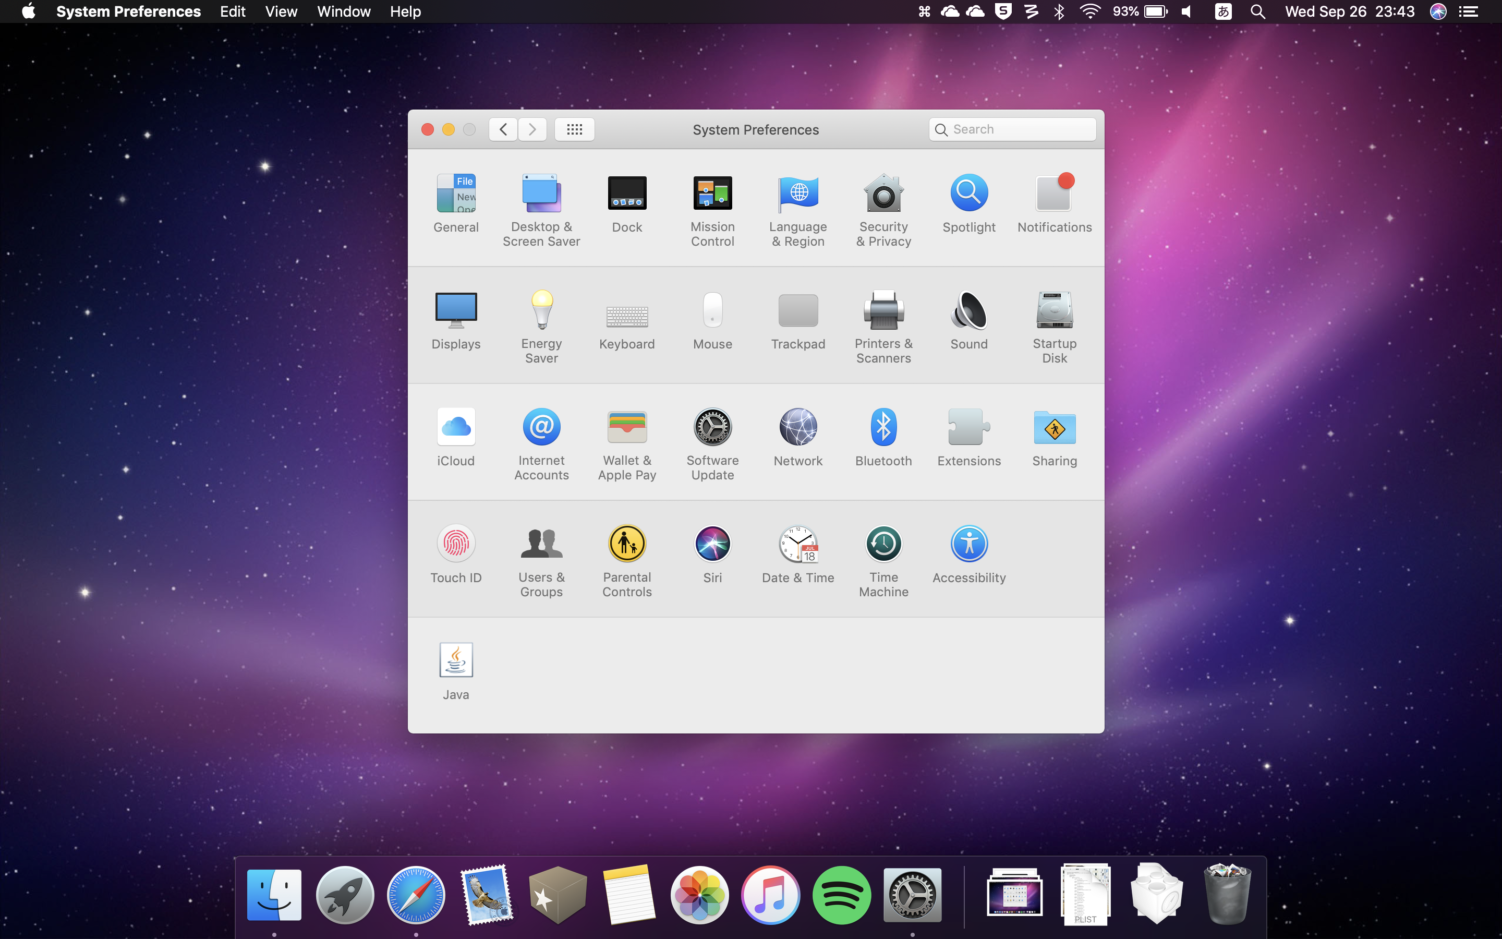Image resolution: width=1502 pixels, height=939 pixels.
Task: Click the back navigation arrow
Action: coord(503,129)
